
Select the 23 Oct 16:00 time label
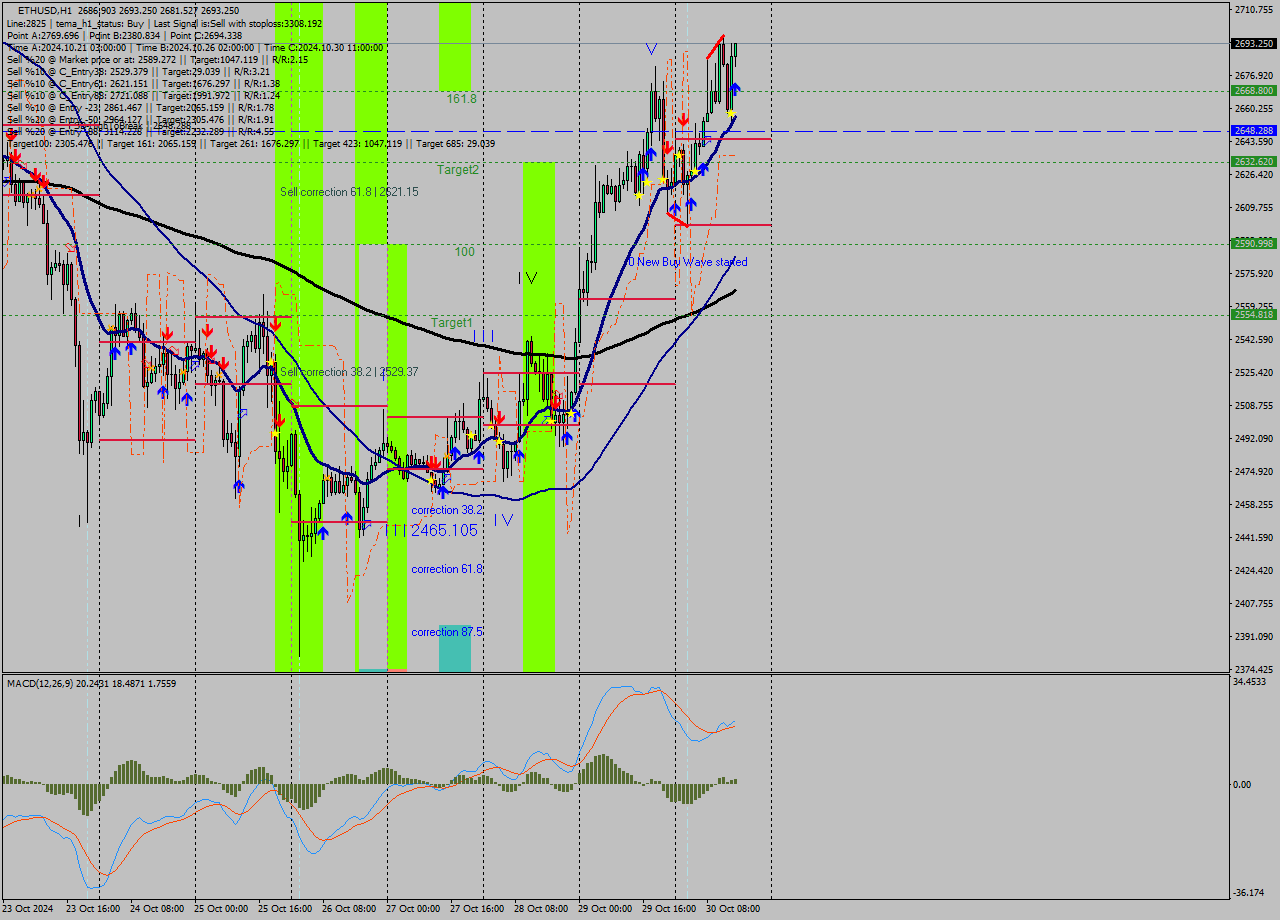point(93,909)
